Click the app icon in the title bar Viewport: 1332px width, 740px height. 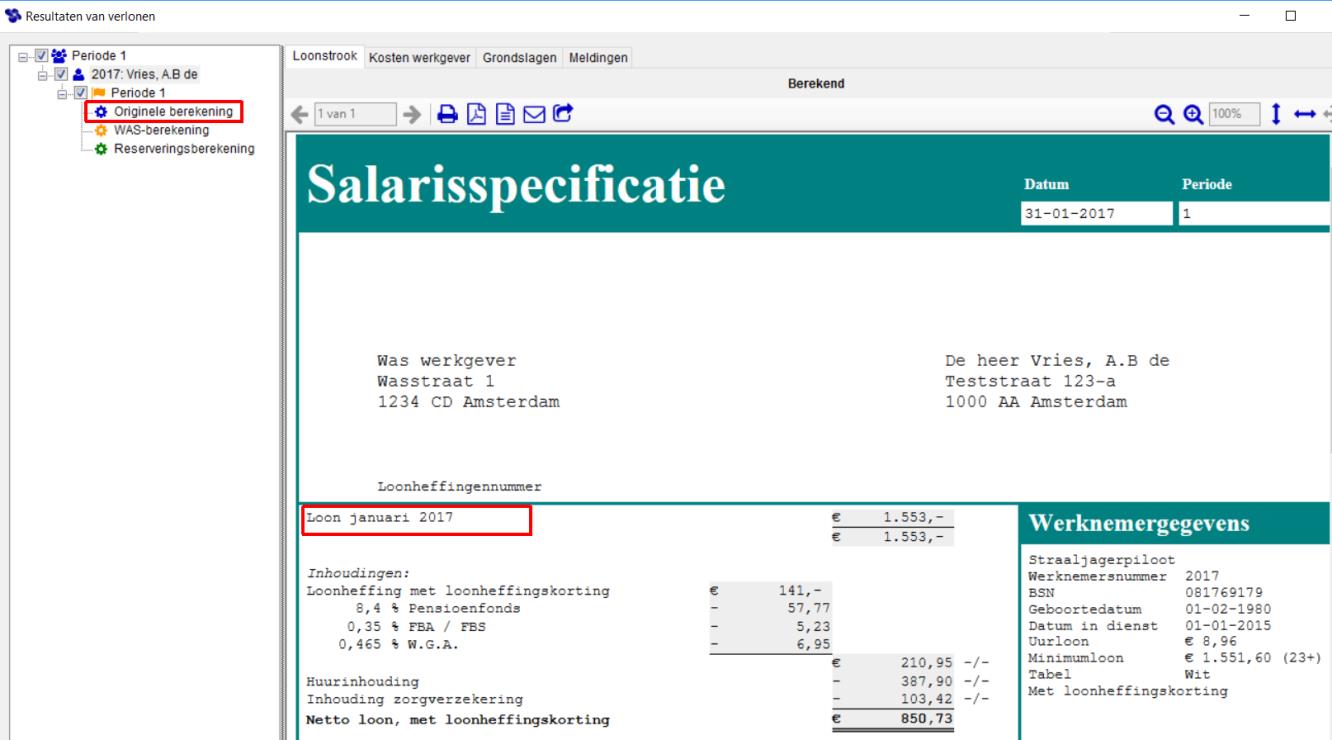coord(13,16)
